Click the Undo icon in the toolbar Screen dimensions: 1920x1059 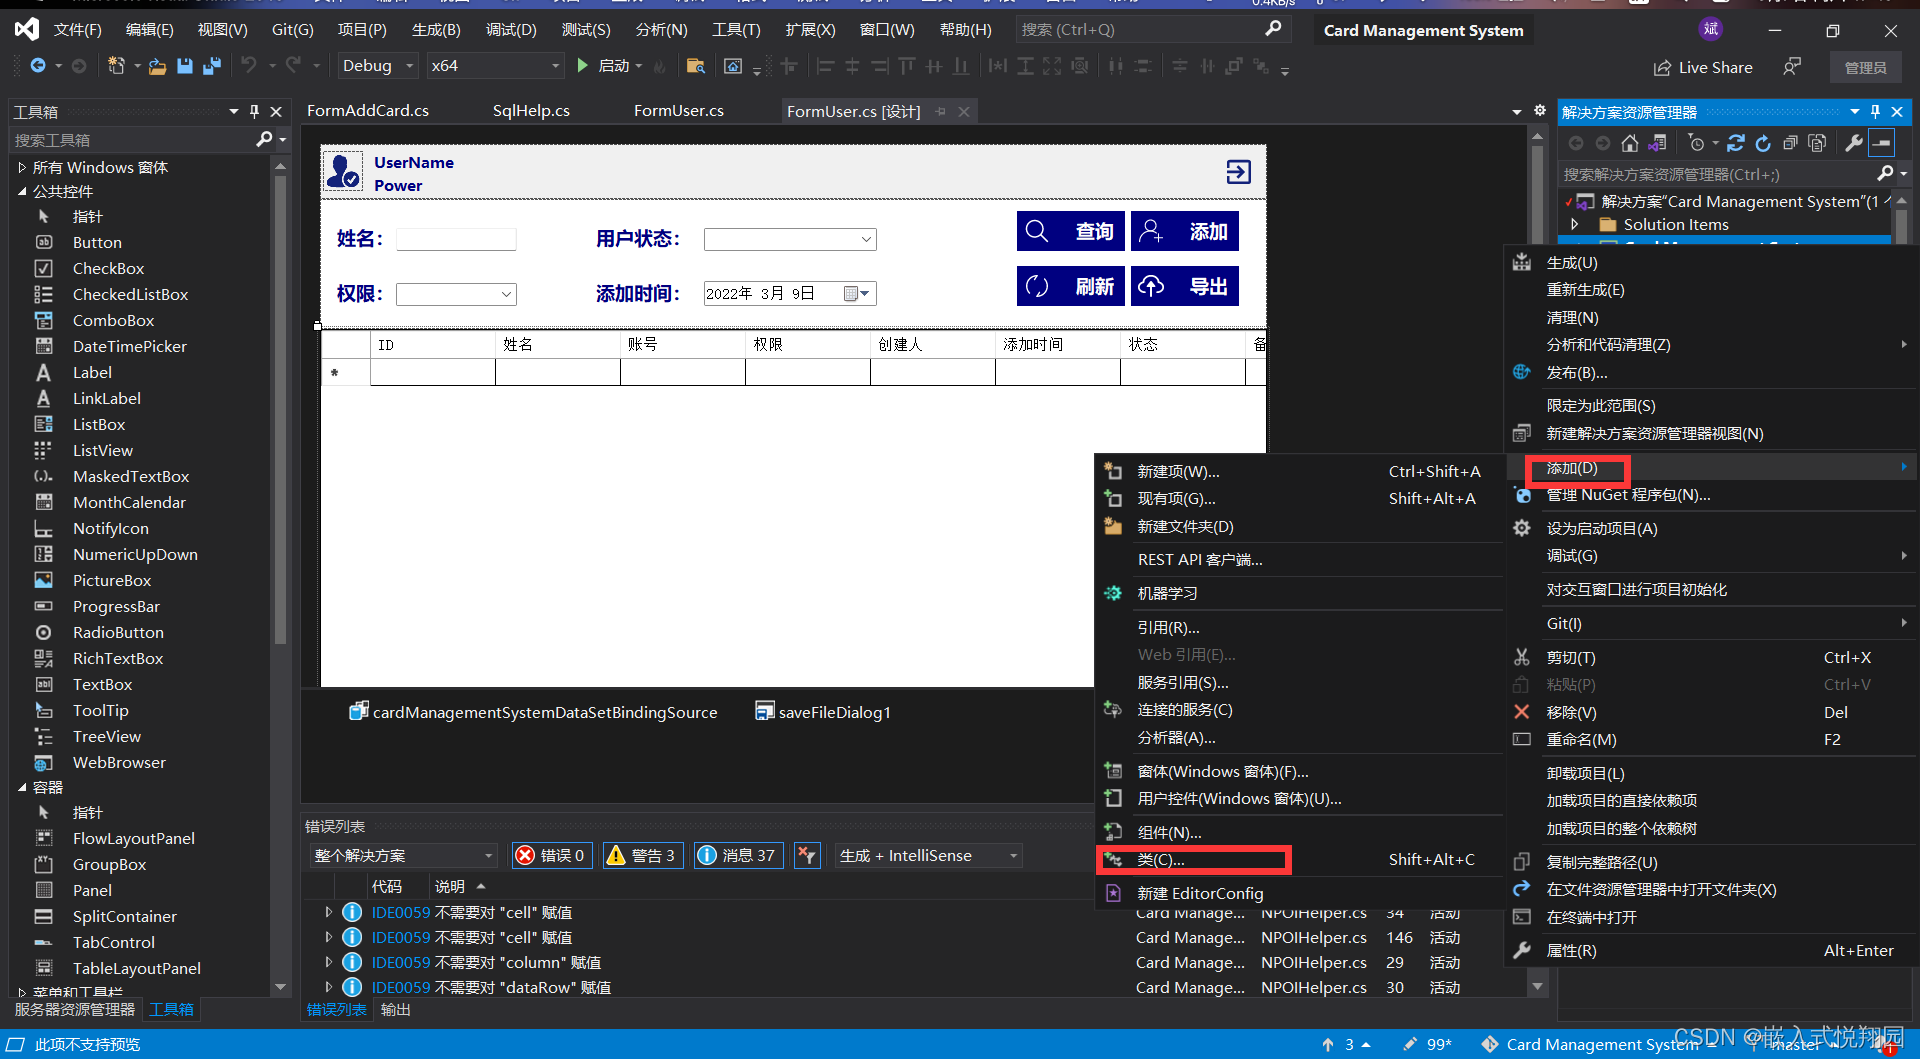[249, 65]
